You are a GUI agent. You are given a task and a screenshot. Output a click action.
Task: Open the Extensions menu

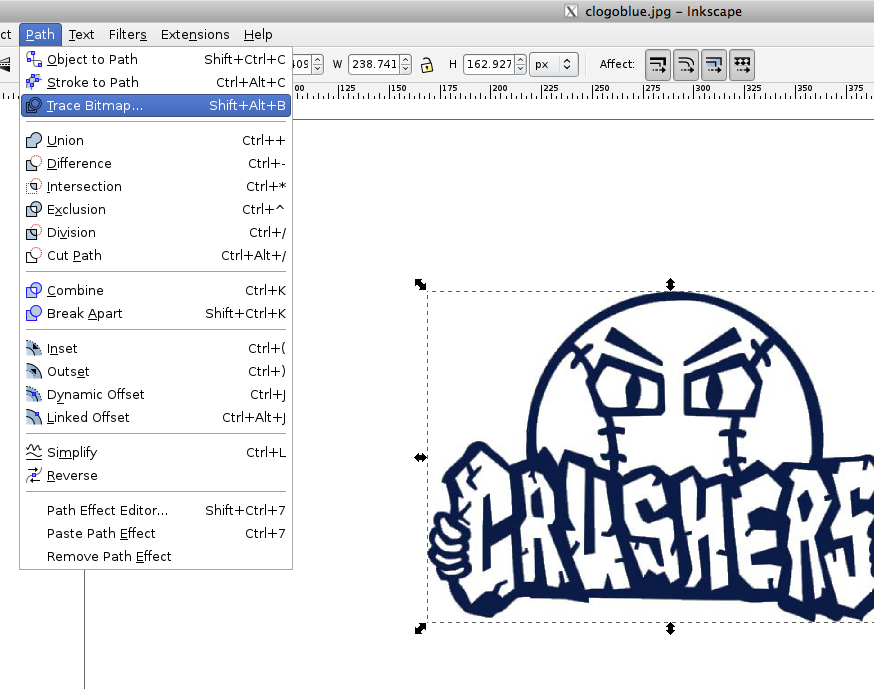pos(195,34)
